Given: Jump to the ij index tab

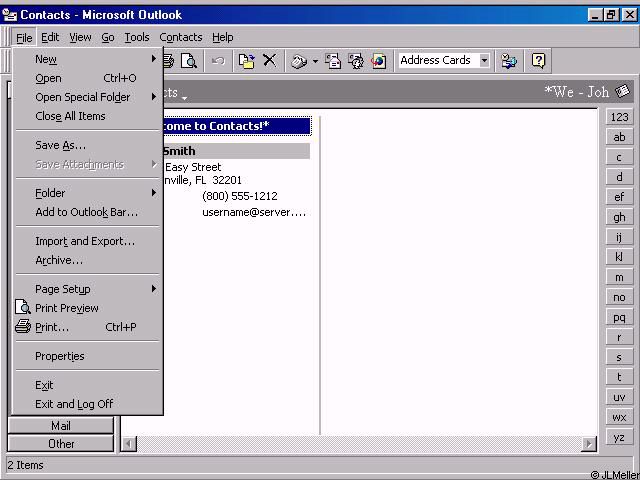Looking at the screenshot, I should 619,237.
